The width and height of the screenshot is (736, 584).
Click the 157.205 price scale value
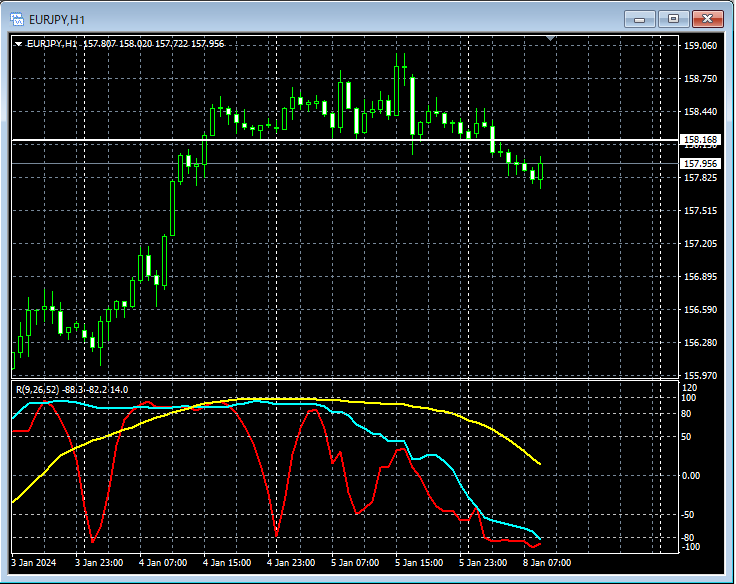pos(700,243)
